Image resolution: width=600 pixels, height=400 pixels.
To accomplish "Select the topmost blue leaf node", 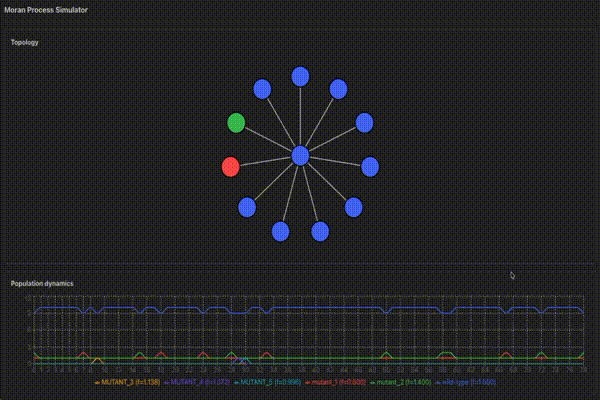I will coord(300,77).
